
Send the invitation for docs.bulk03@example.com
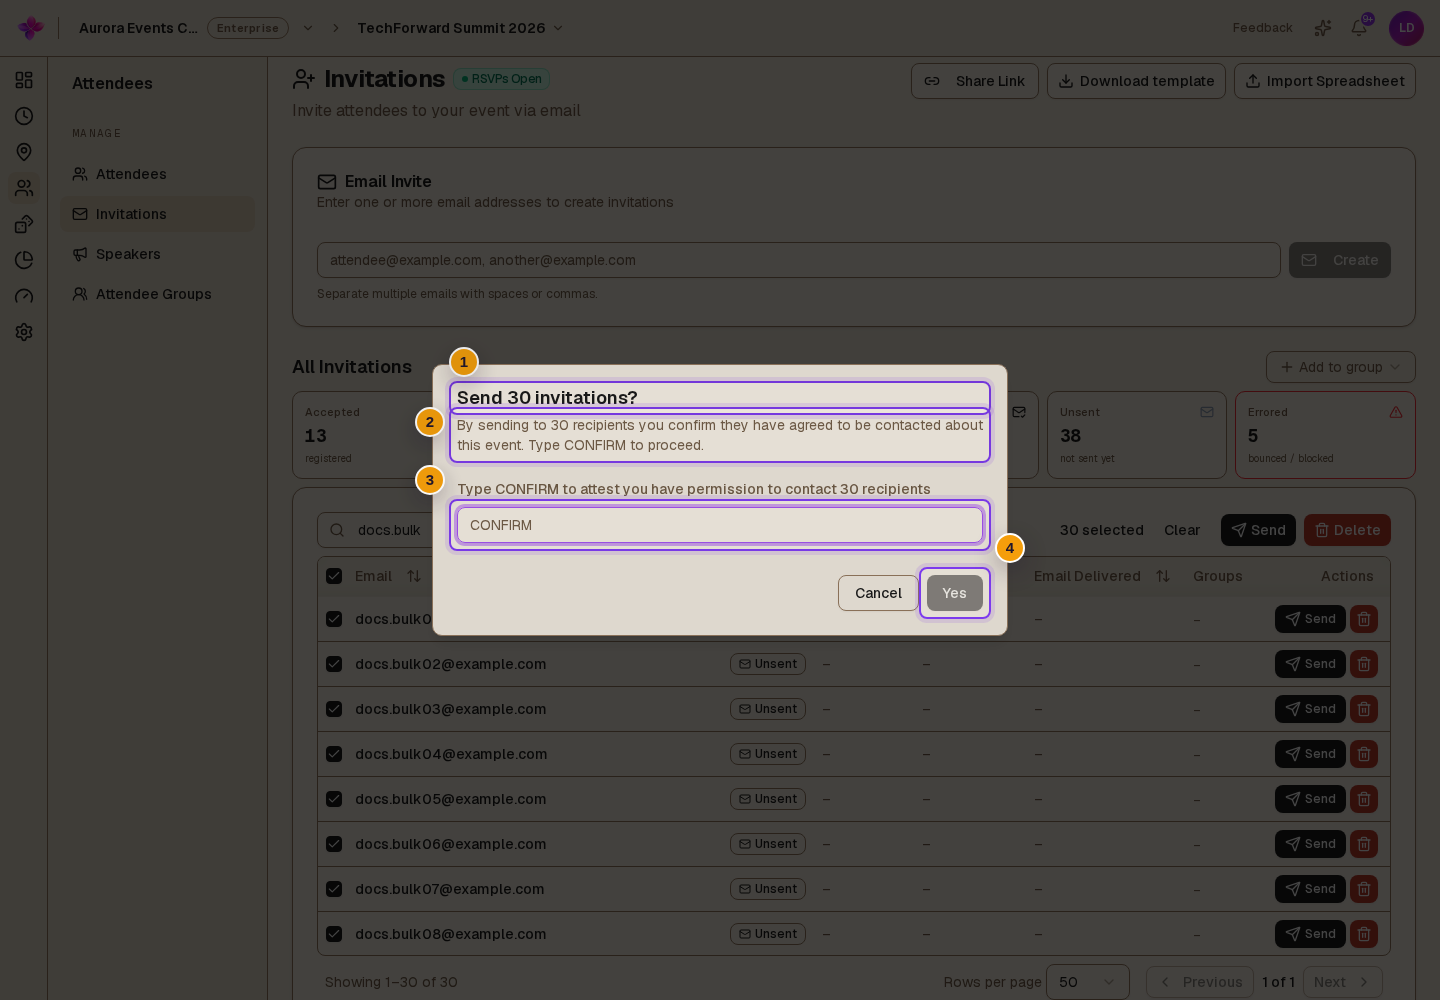pyautogui.click(x=1310, y=709)
